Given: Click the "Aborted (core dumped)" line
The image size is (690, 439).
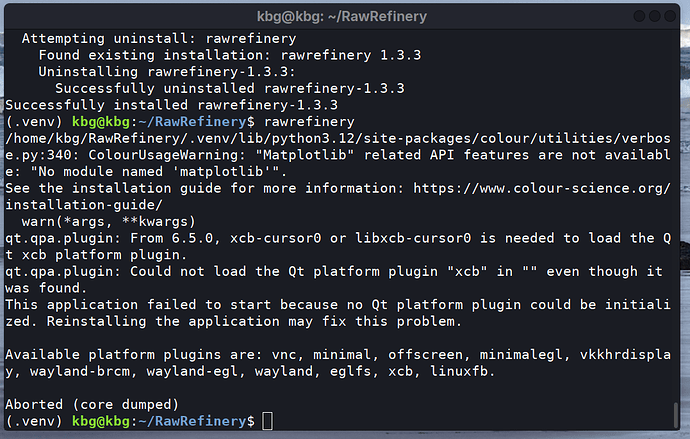Looking at the screenshot, I should [92, 404].
